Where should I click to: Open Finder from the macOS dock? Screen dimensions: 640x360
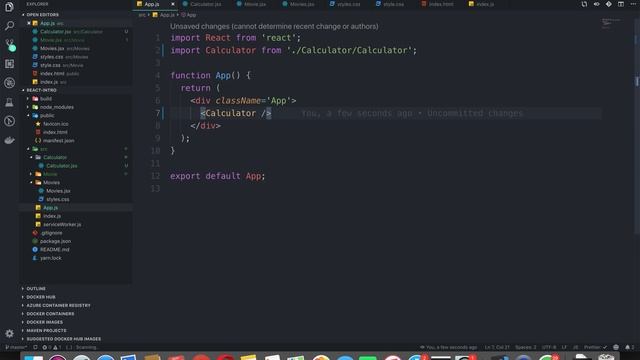[33, 357]
